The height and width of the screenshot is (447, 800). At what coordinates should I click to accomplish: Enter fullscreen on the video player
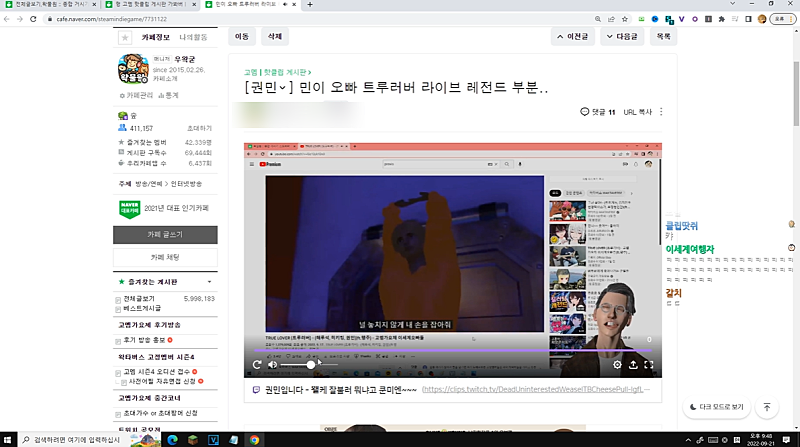(x=649, y=364)
